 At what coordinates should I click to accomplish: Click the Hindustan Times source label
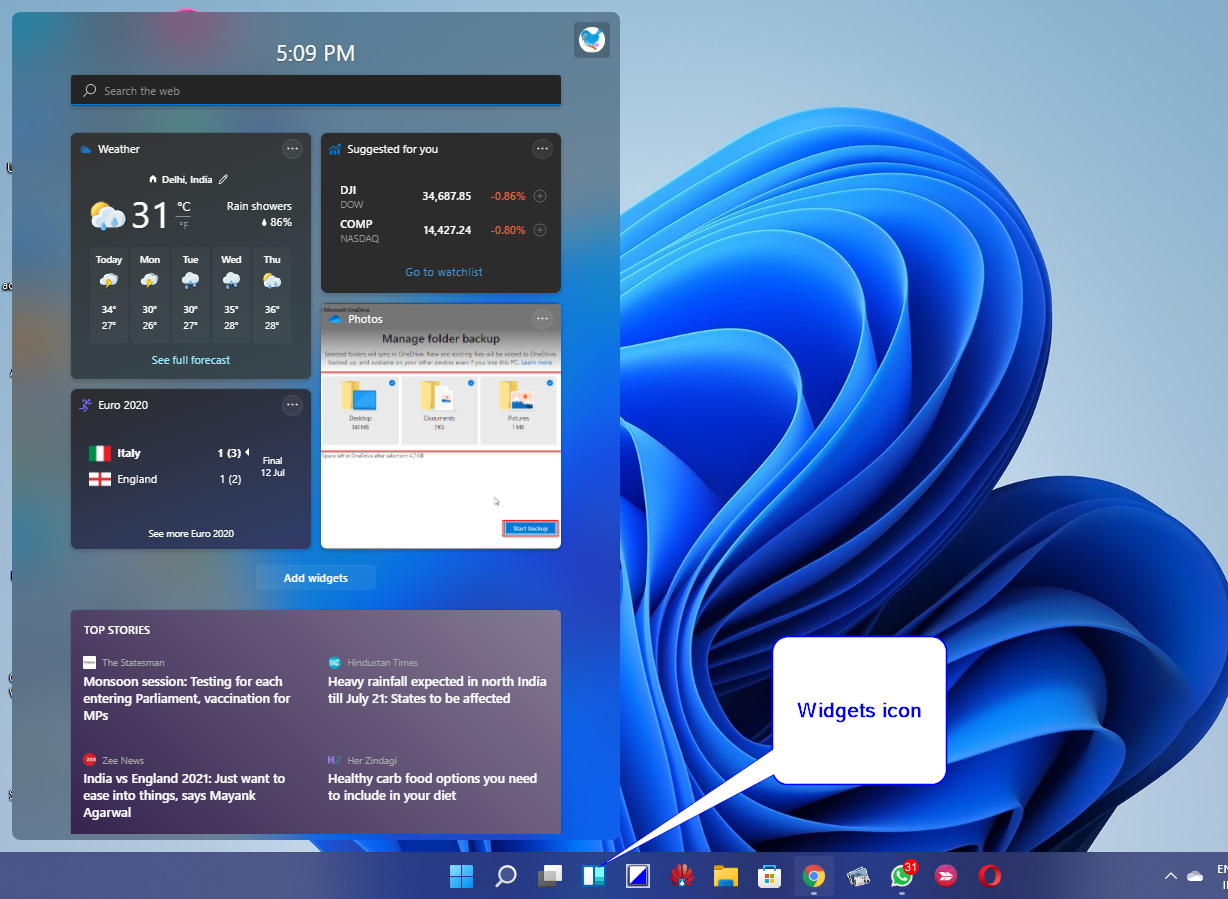382,663
